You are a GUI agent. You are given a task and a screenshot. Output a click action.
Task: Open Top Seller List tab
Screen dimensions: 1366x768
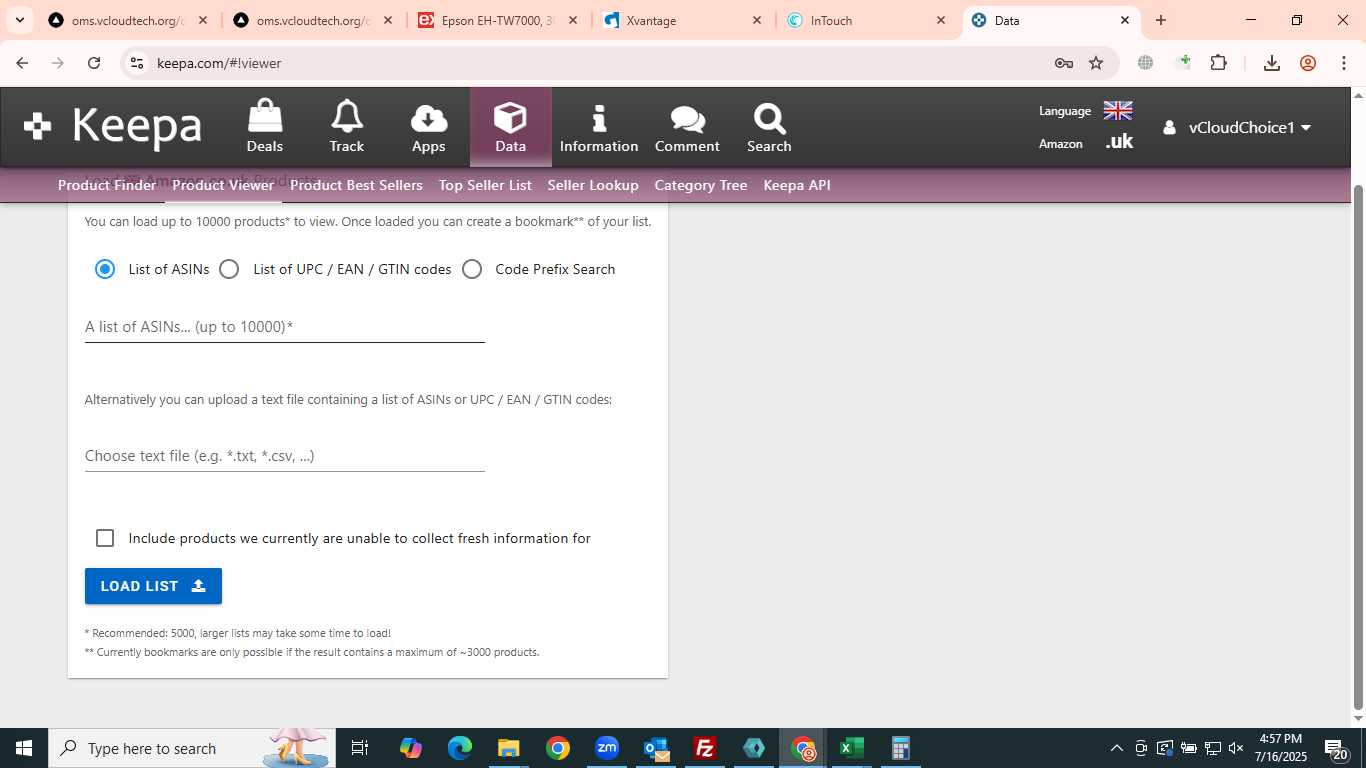click(485, 185)
